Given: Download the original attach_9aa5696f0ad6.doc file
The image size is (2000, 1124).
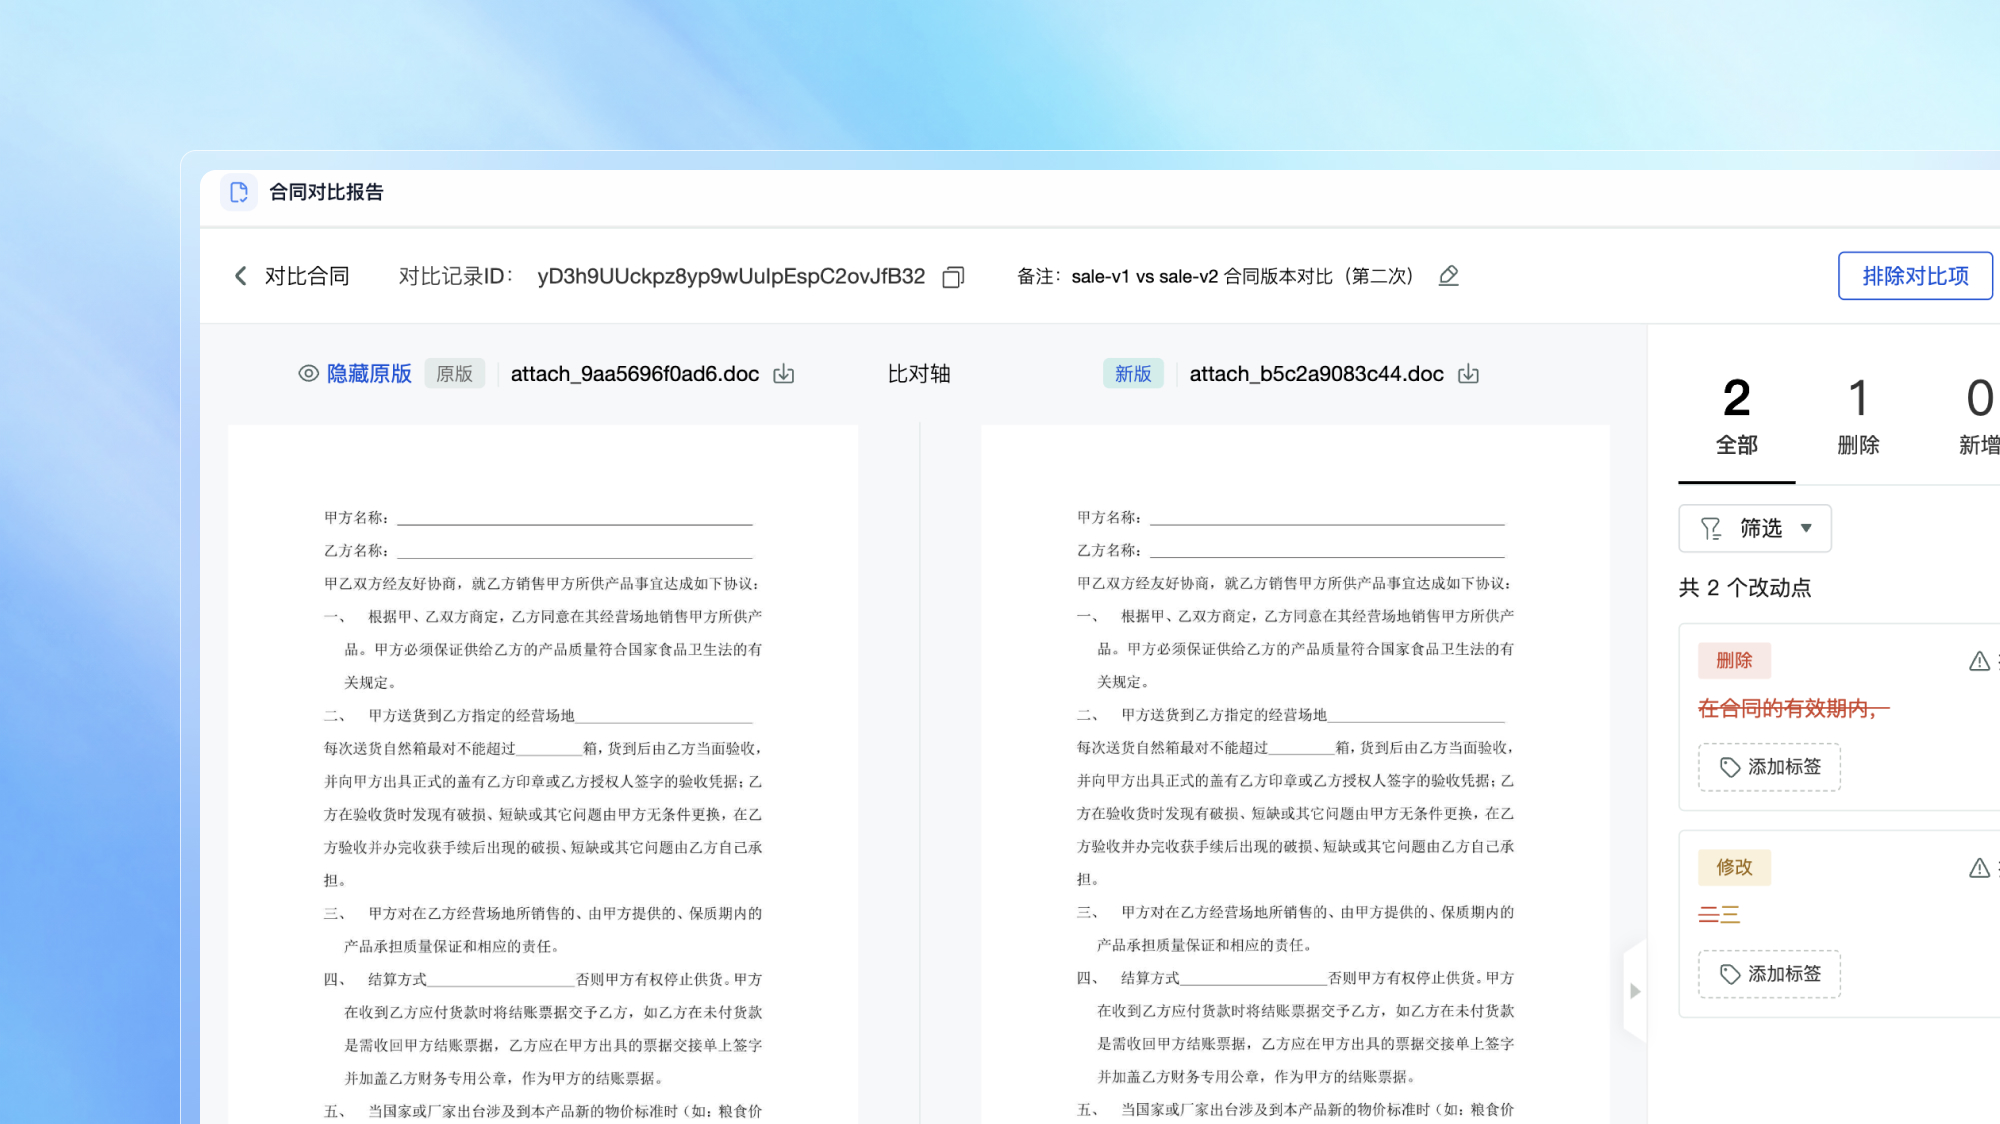Looking at the screenshot, I should [784, 374].
